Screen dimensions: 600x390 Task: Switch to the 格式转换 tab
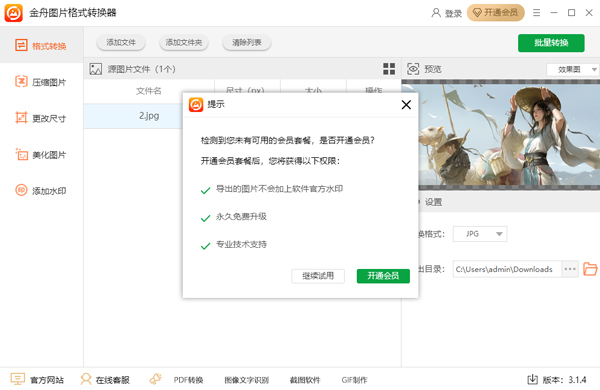[41, 46]
